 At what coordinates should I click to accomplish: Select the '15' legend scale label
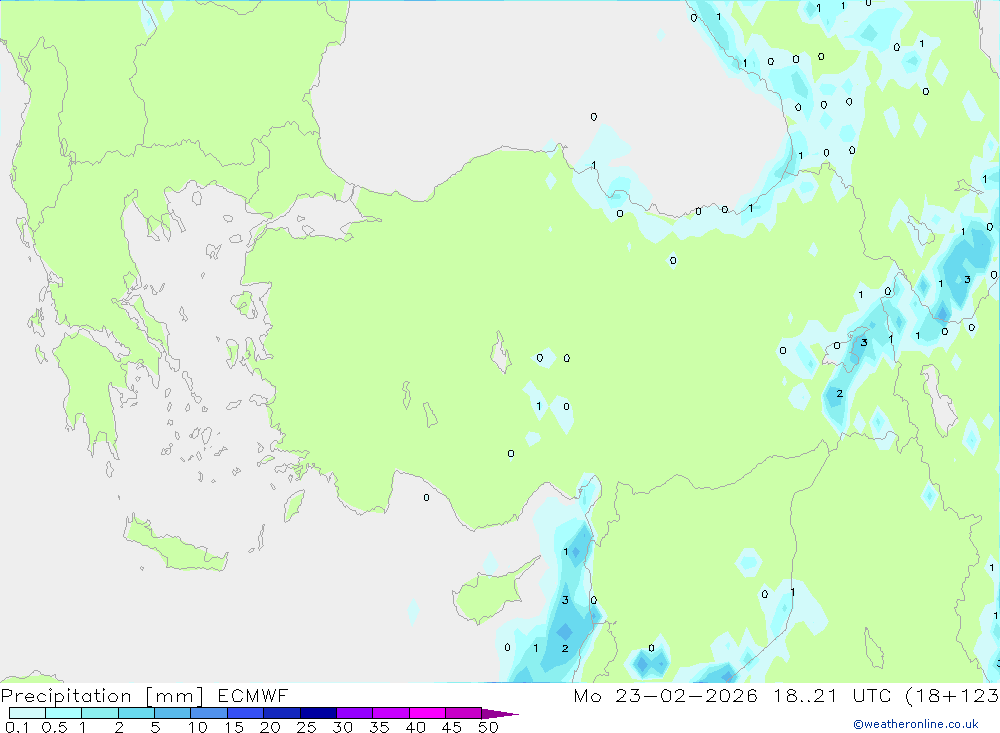234,727
